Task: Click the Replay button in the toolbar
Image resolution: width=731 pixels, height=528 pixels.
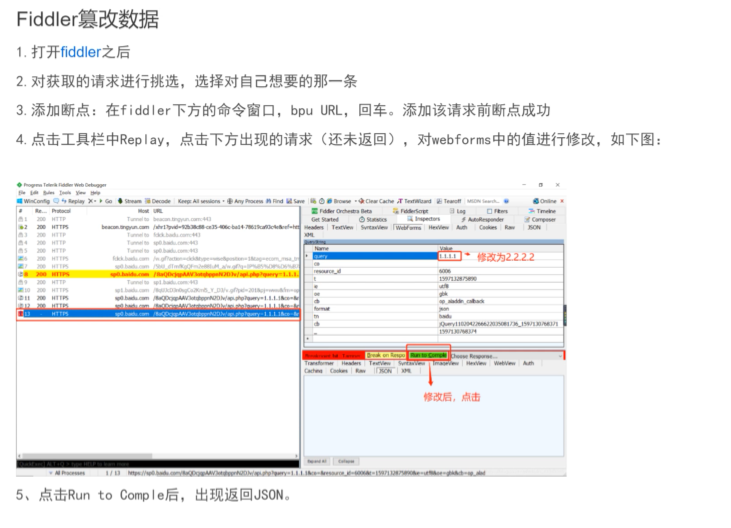Action: [x=73, y=201]
